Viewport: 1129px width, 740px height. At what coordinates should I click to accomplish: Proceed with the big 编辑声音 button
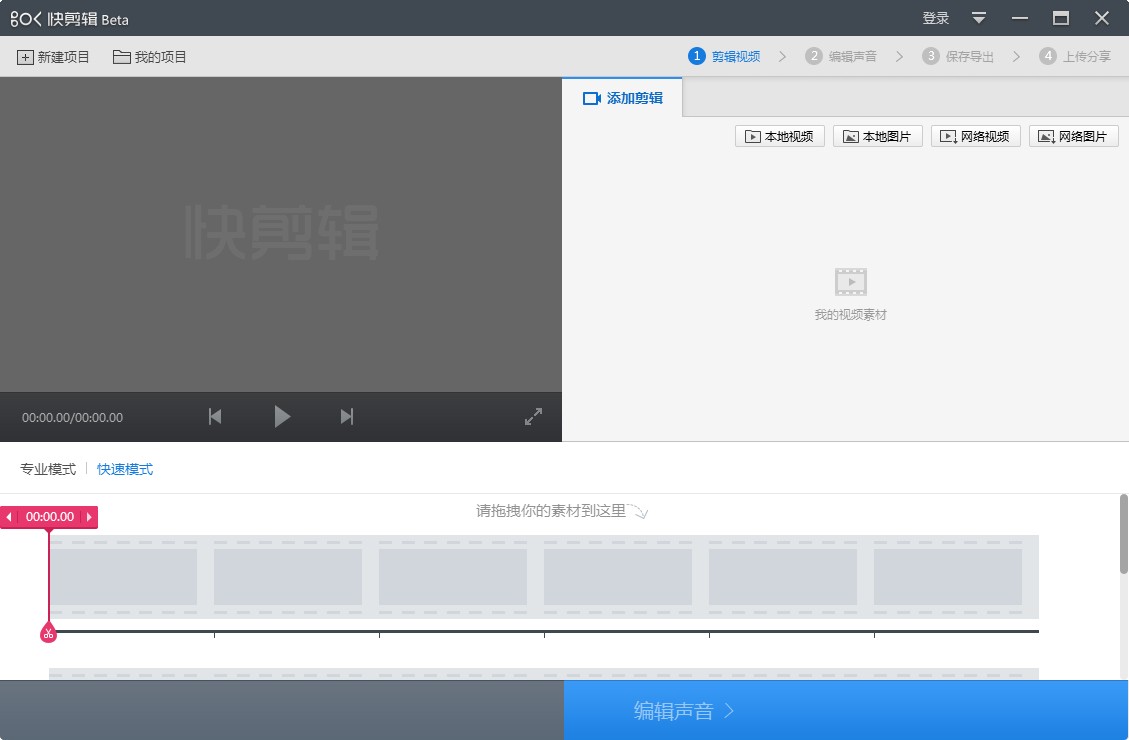846,710
